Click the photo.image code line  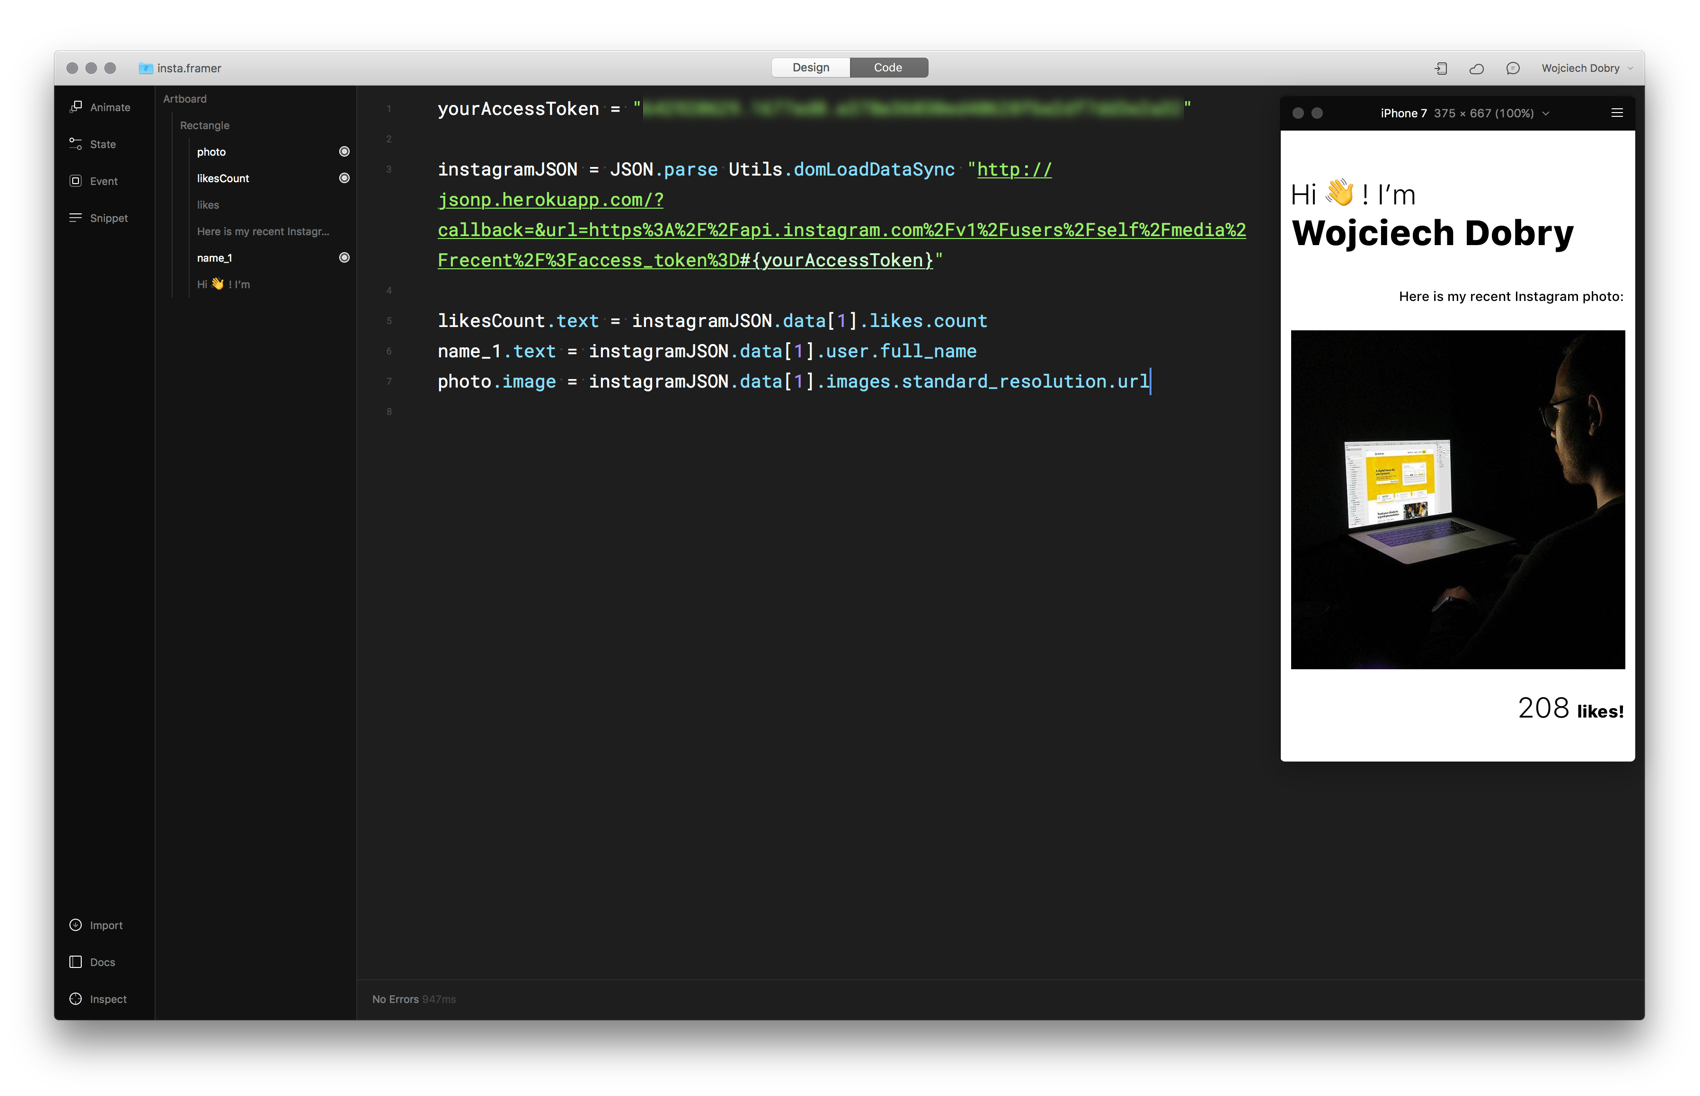pos(794,381)
